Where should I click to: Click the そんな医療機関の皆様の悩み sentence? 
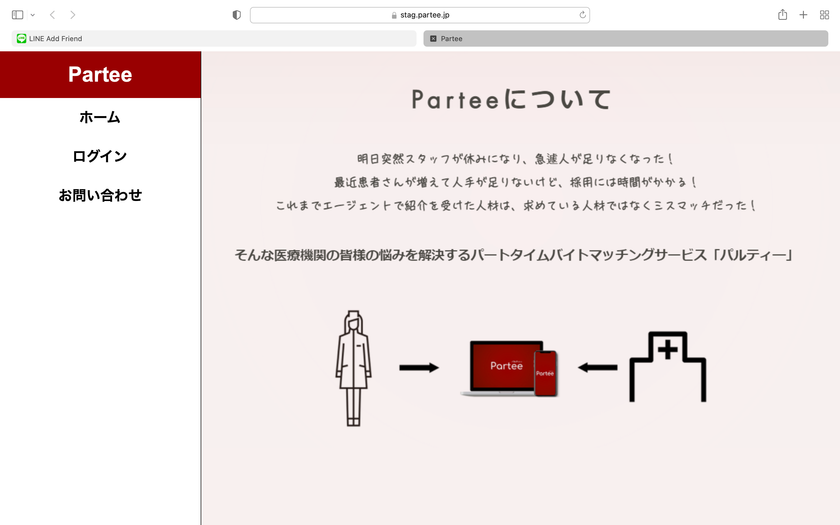coord(513,255)
